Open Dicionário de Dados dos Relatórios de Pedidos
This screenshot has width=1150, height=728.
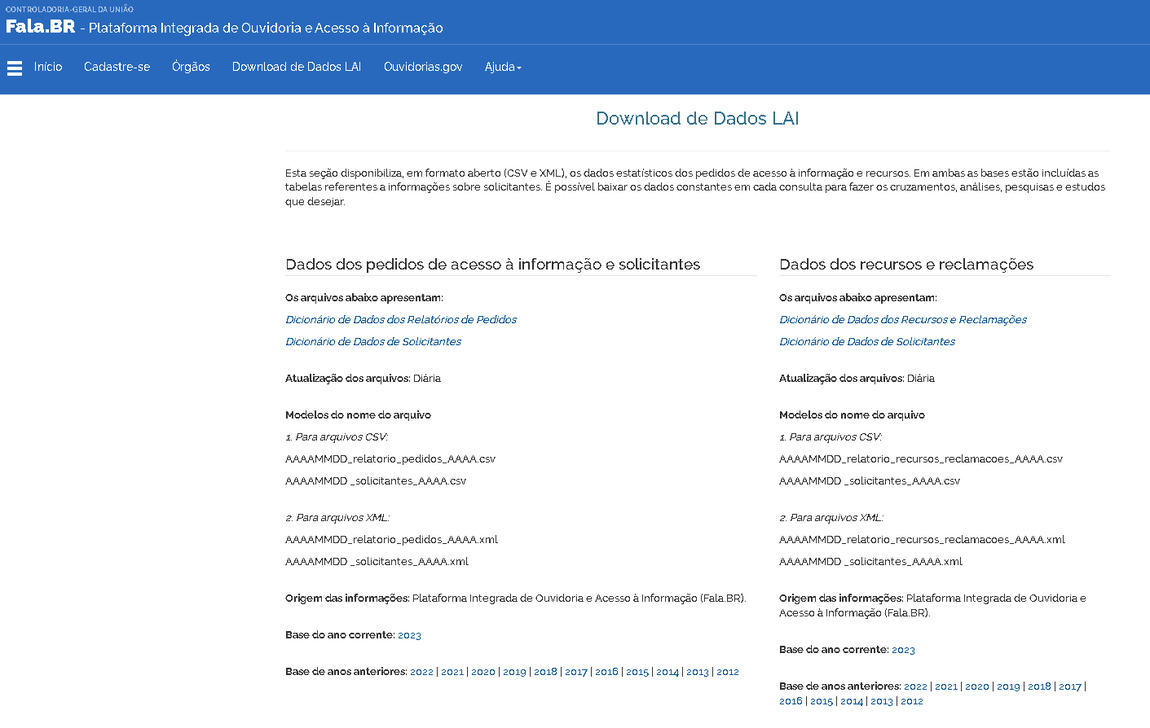pos(400,319)
